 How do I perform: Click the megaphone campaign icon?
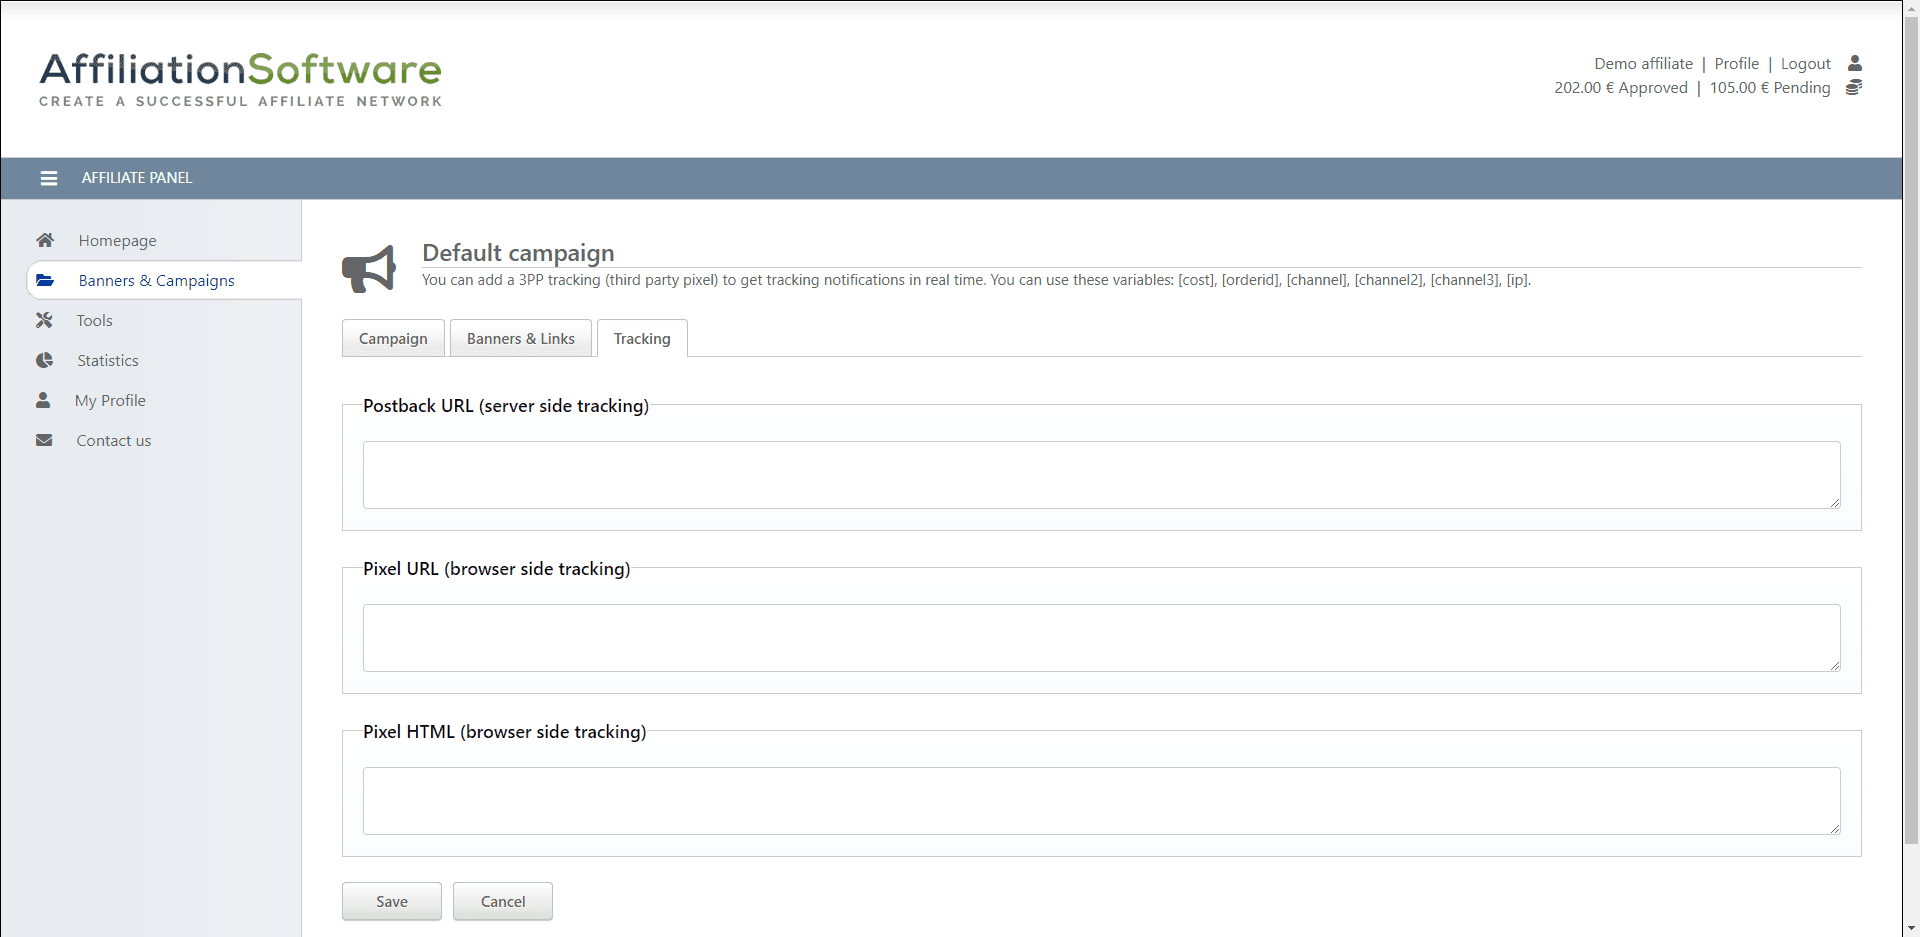click(x=369, y=269)
